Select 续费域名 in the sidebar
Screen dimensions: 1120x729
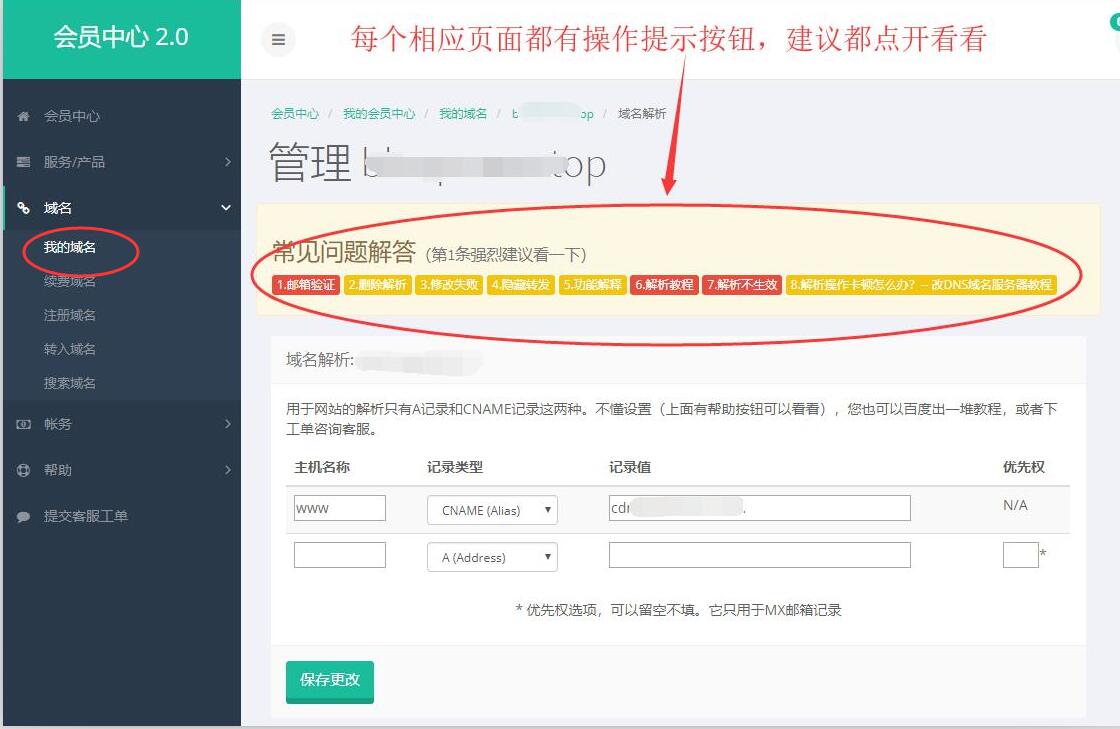[69, 281]
